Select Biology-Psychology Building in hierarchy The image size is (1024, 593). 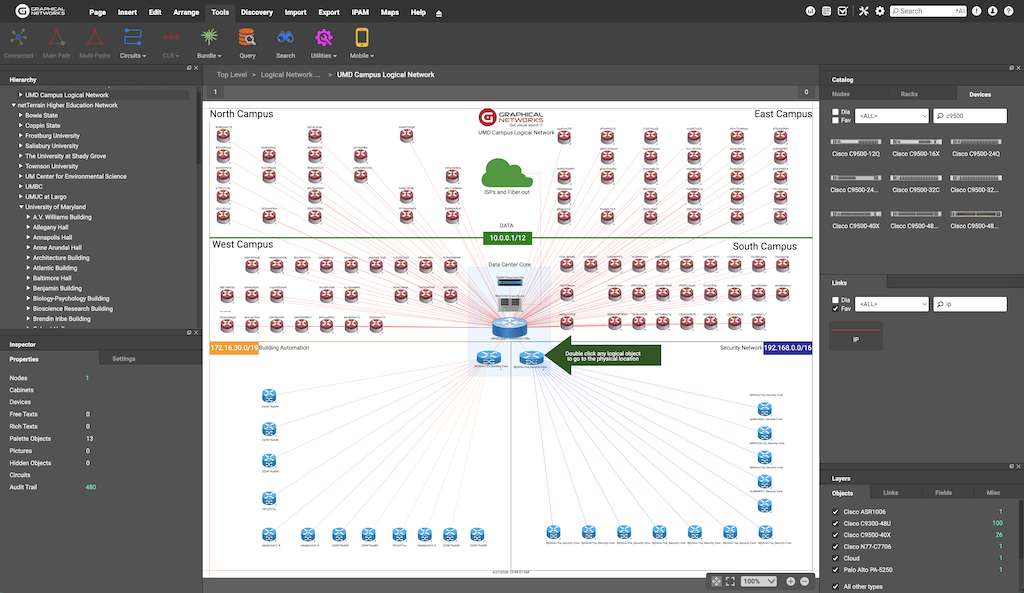coord(71,298)
